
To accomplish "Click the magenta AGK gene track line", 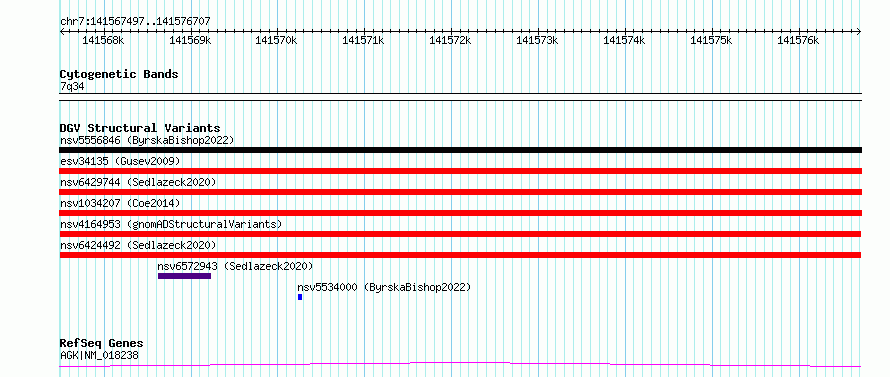I will point(460,365).
